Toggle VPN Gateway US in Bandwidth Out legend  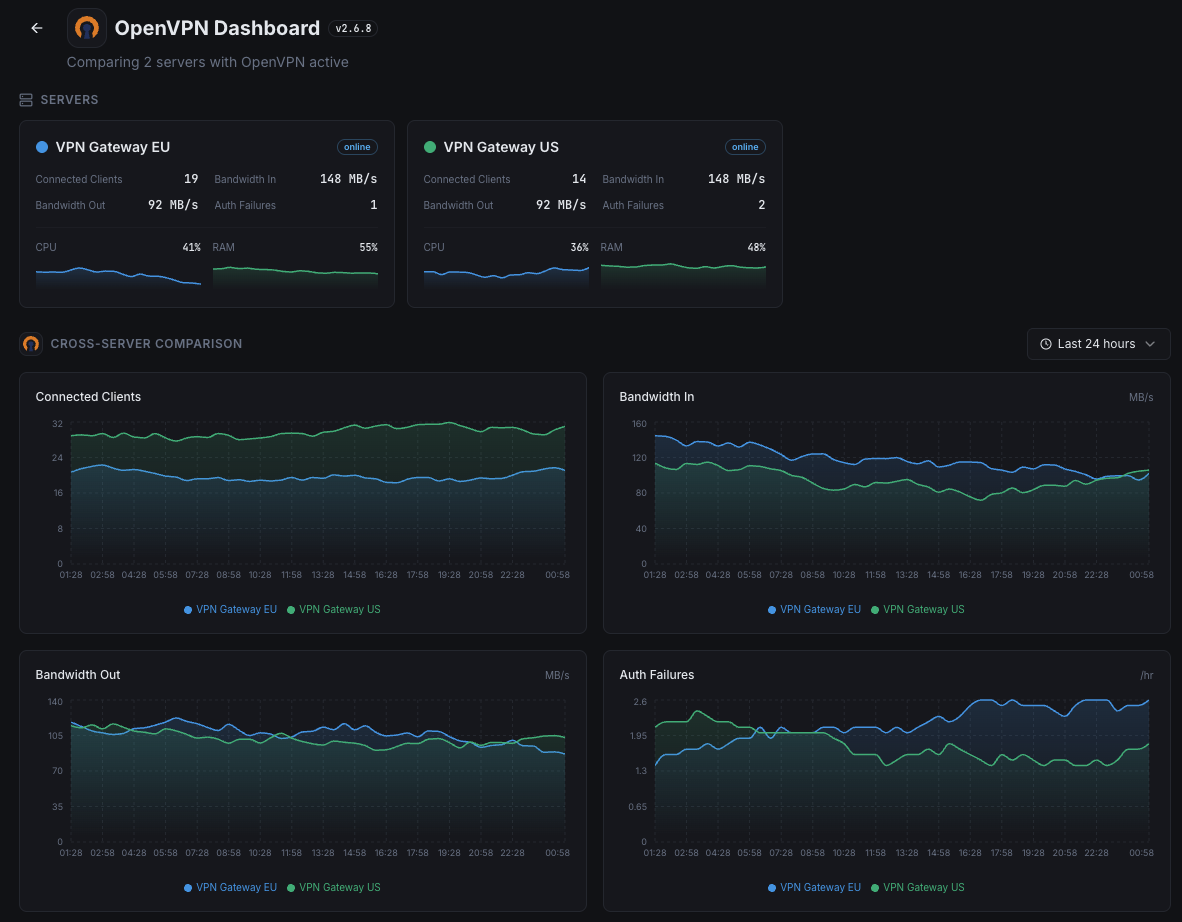point(334,887)
